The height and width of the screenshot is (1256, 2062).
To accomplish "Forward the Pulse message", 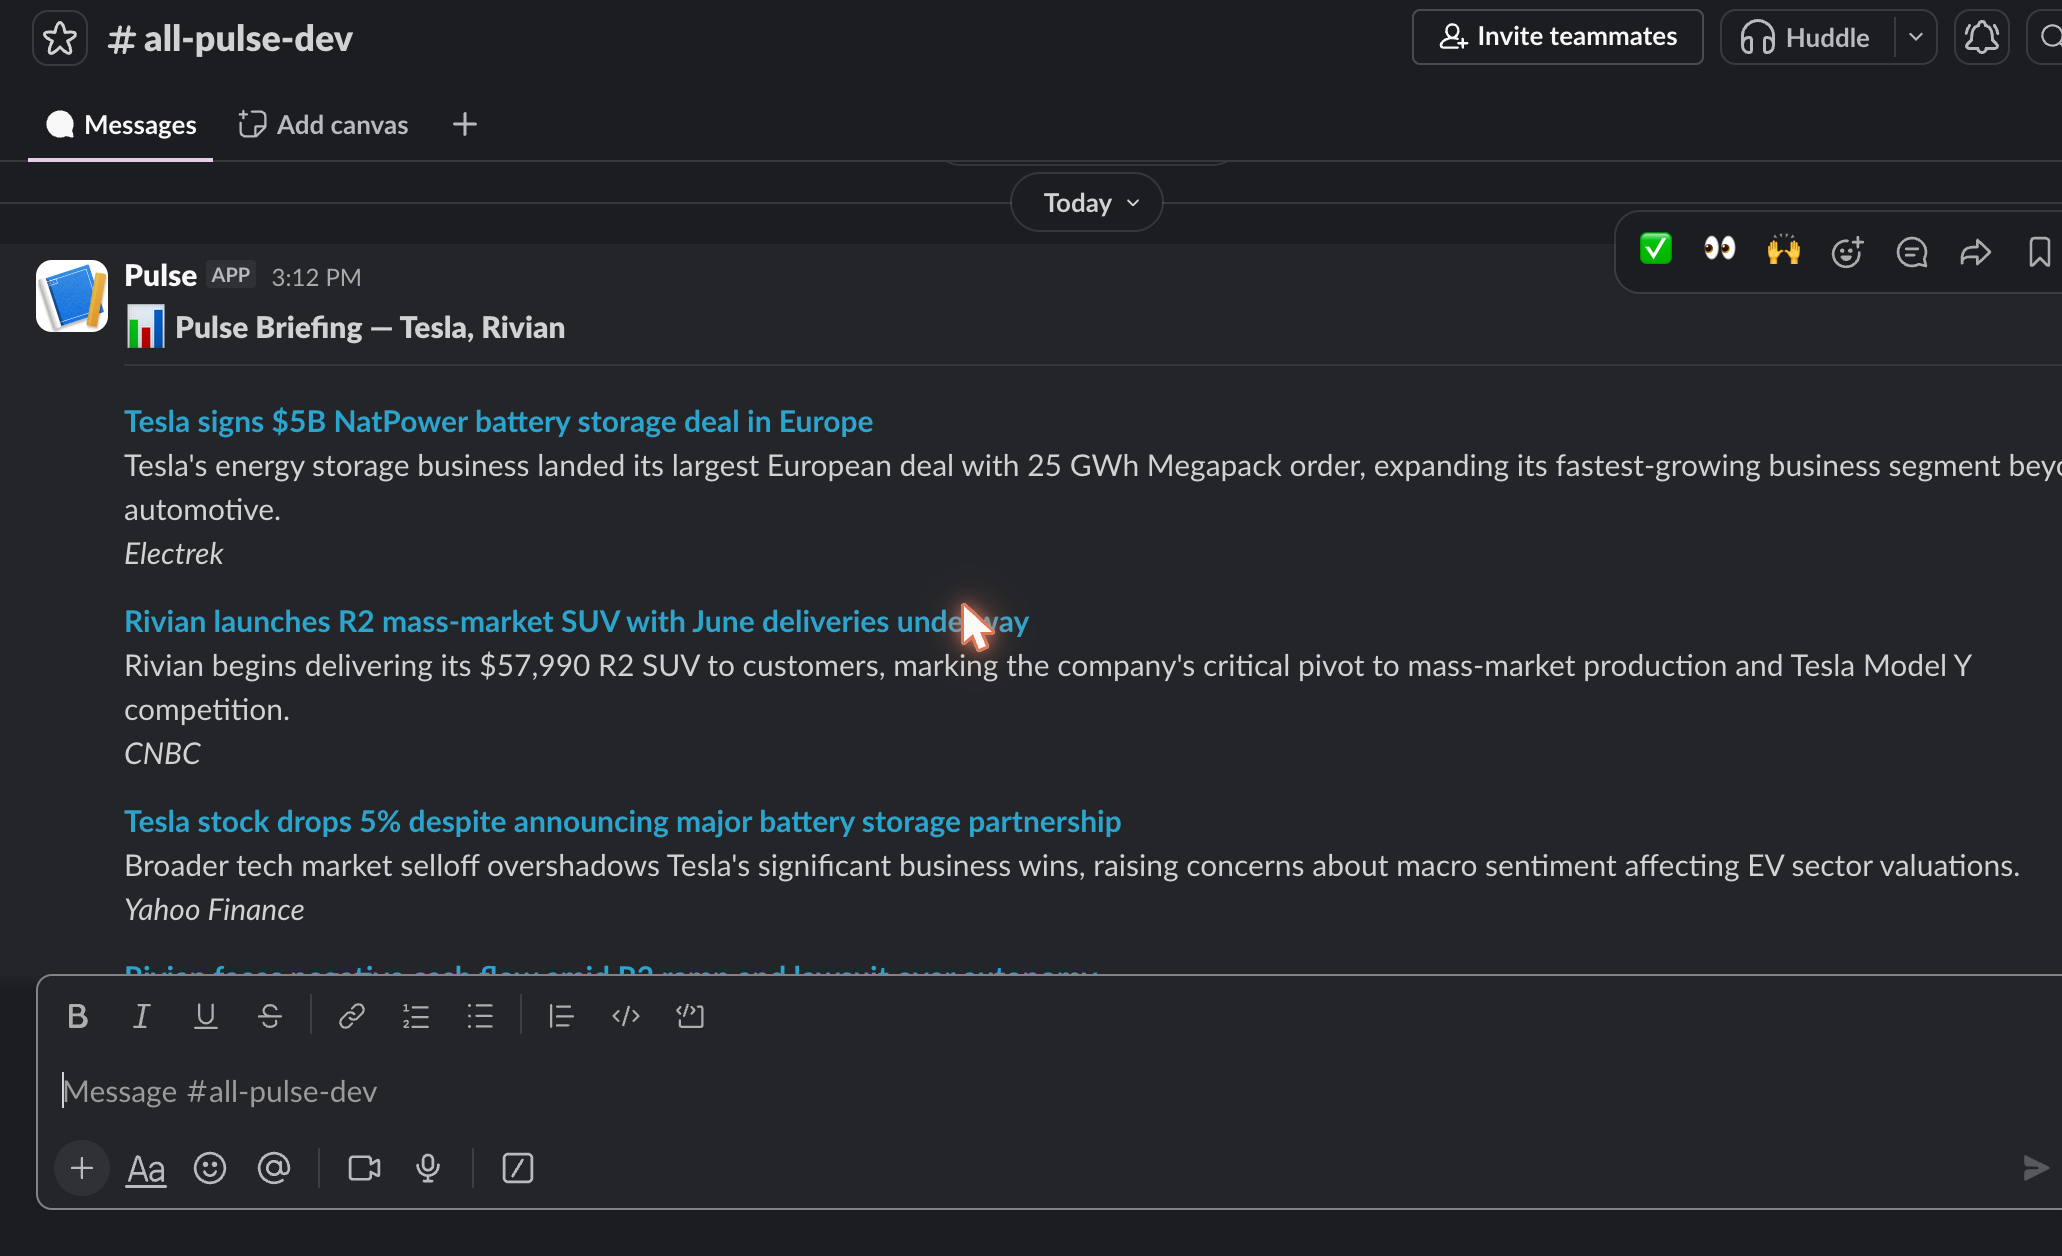I will tap(1975, 251).
